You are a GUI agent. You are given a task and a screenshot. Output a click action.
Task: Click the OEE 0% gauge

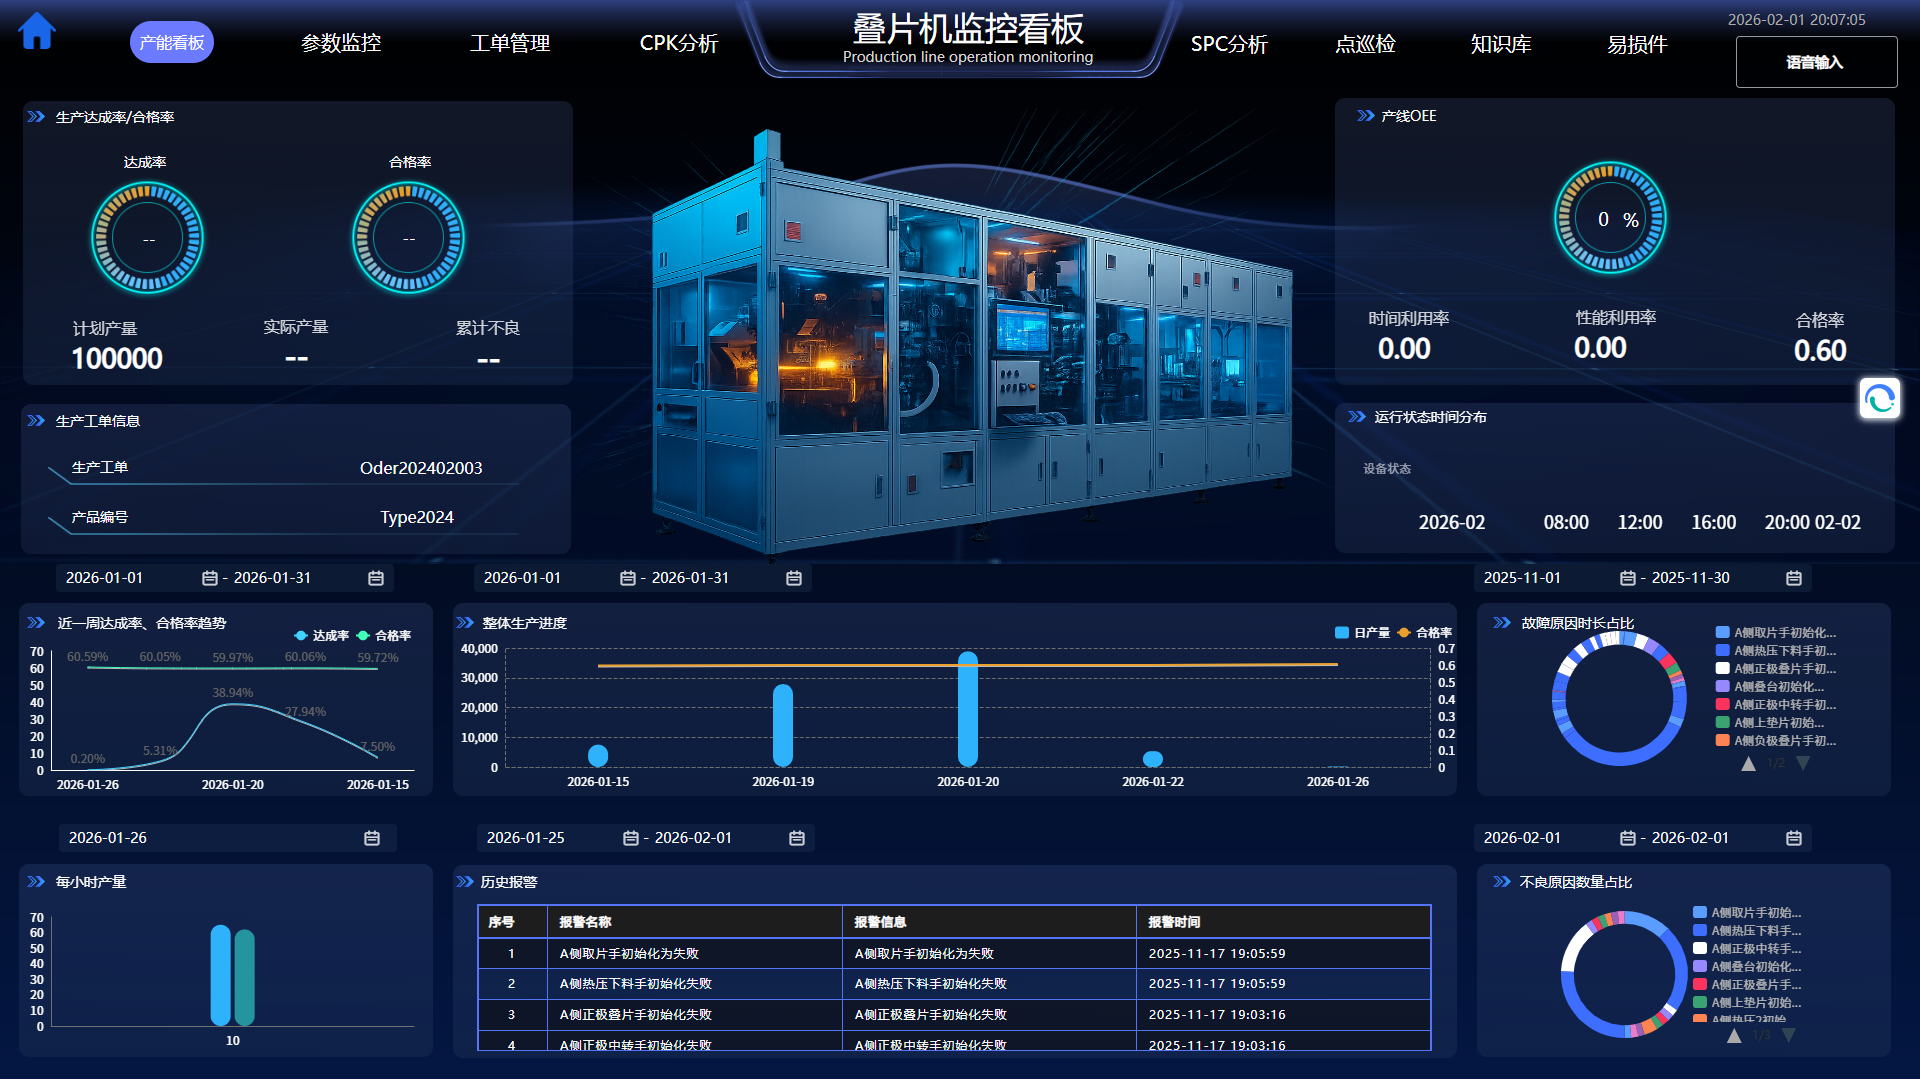click(x=1610, y=218)
